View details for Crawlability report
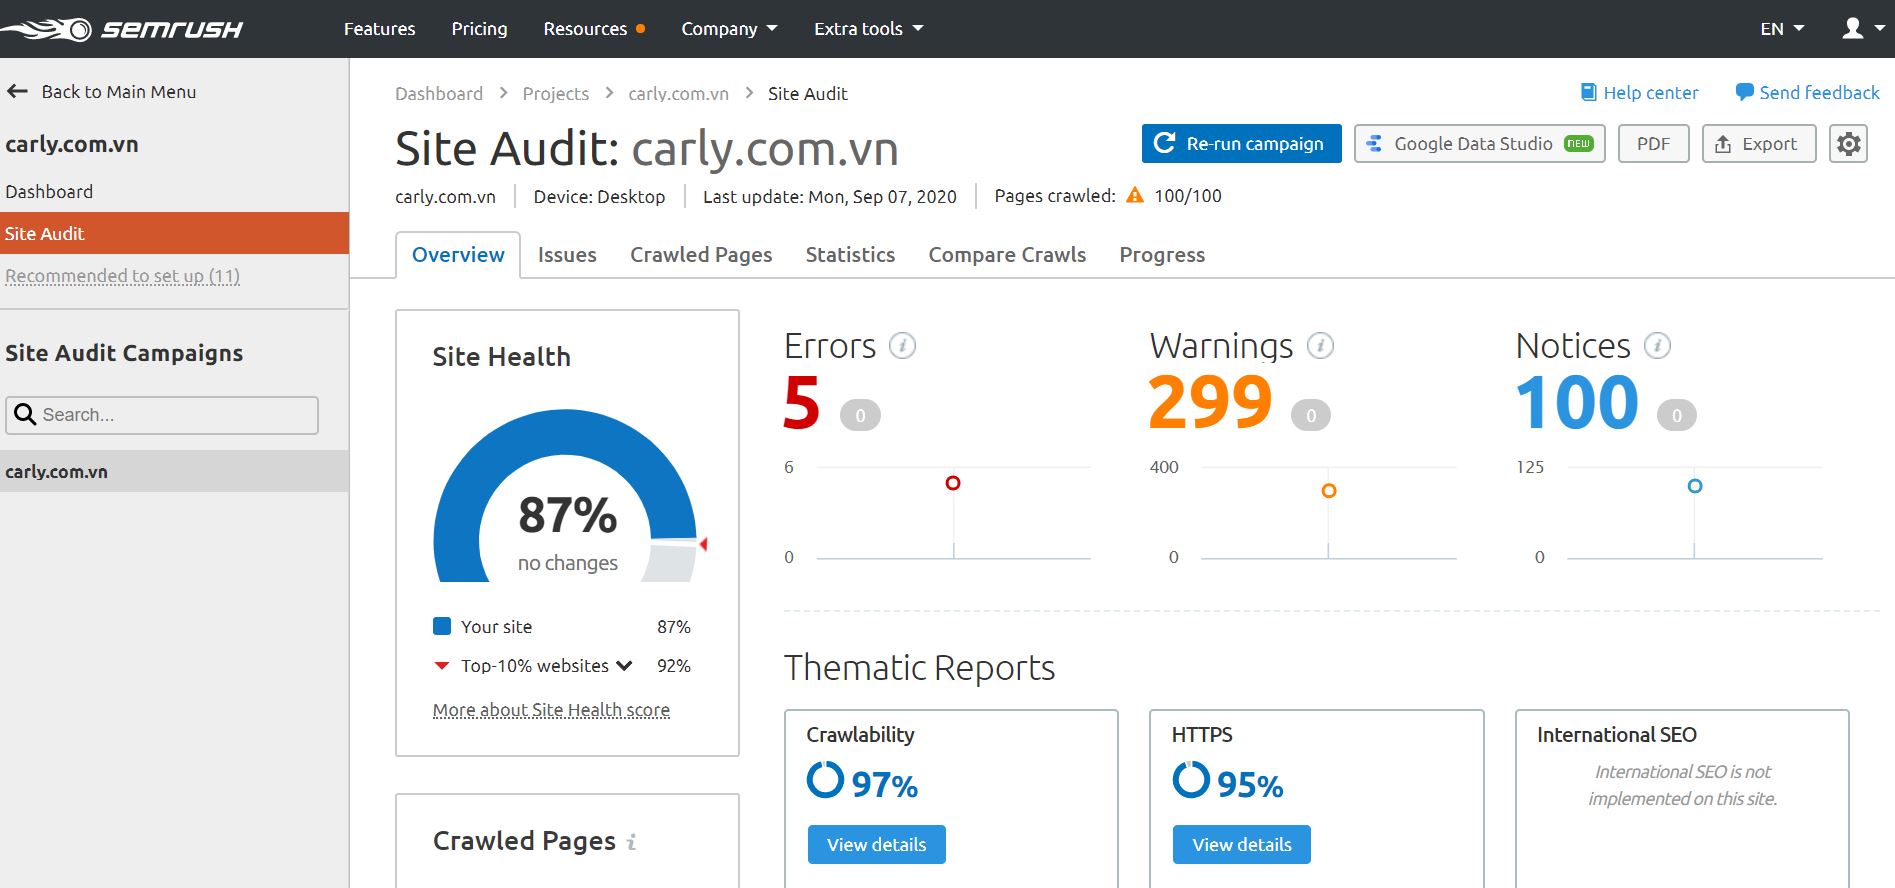Image resolution: width=1895 pixels, height=888 pixels. (x=876, y=845)
